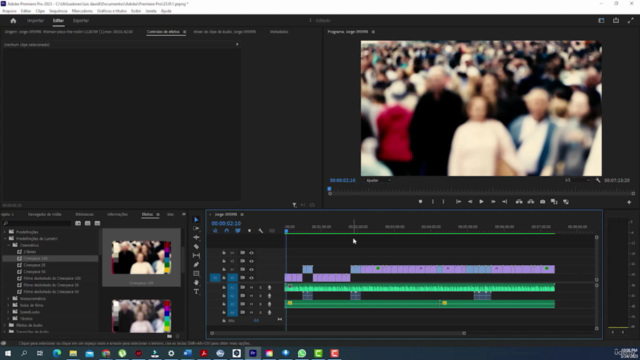
Task: Select the Slip tool
Action: pyautogui.click(x=196, y=256)
